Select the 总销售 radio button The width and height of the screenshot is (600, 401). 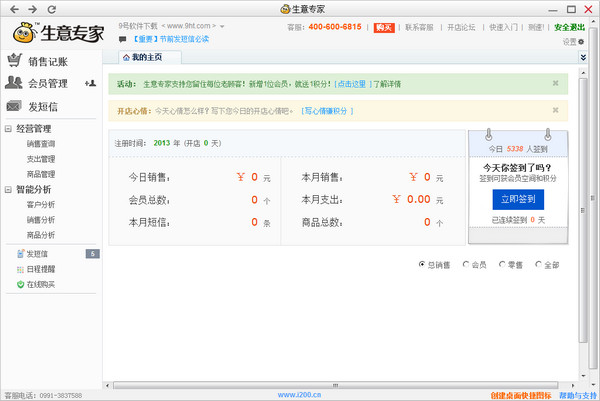pos(422,265)
